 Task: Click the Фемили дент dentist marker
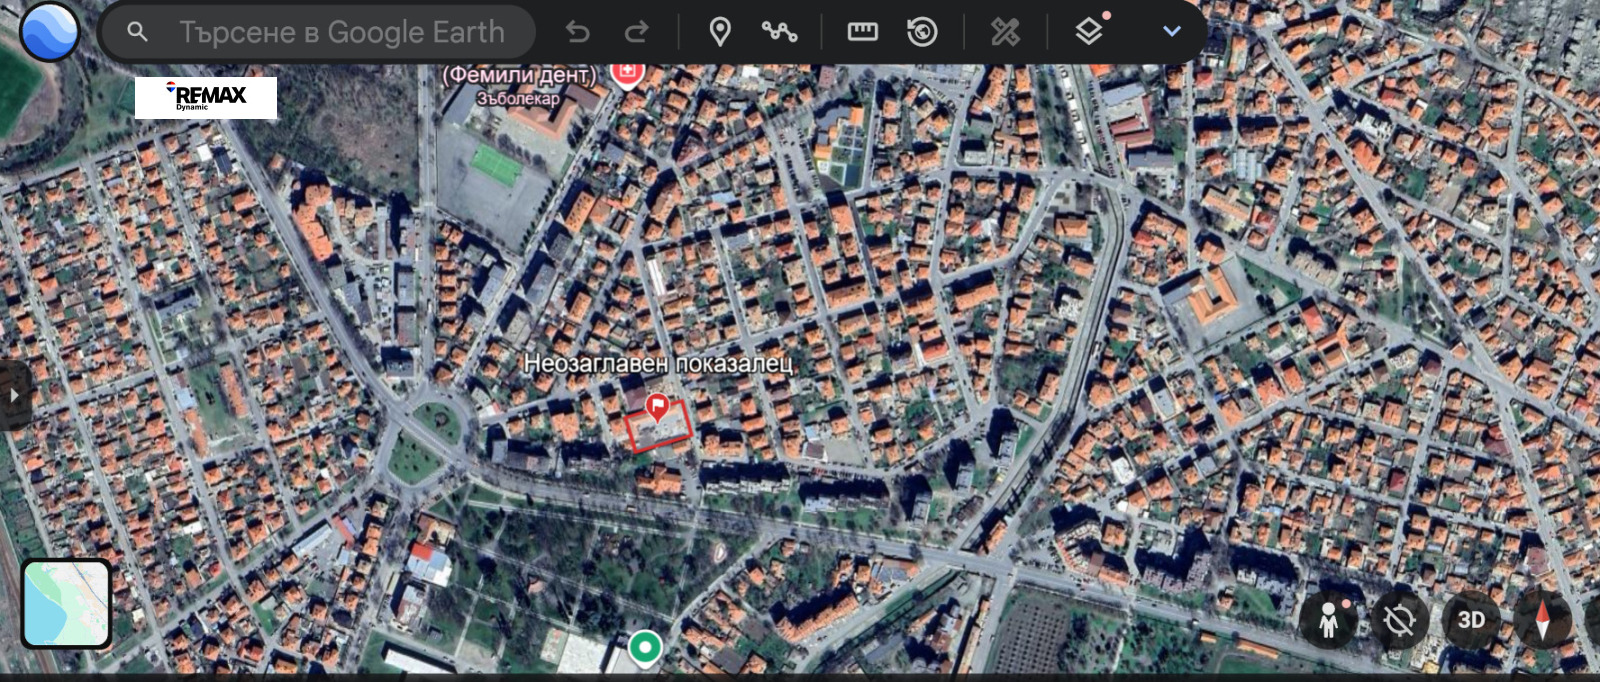click(x=627, y=74)
